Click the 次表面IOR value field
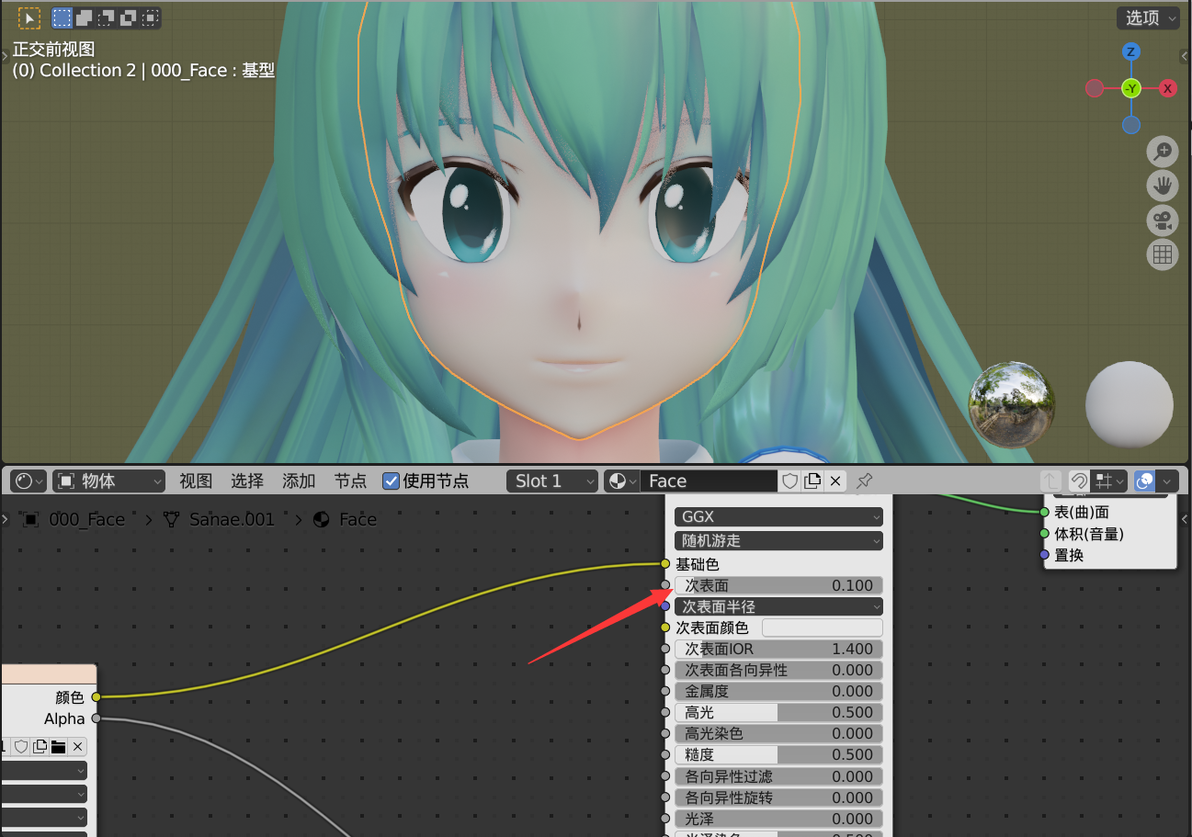1192x837 pixels. (778, 649)
